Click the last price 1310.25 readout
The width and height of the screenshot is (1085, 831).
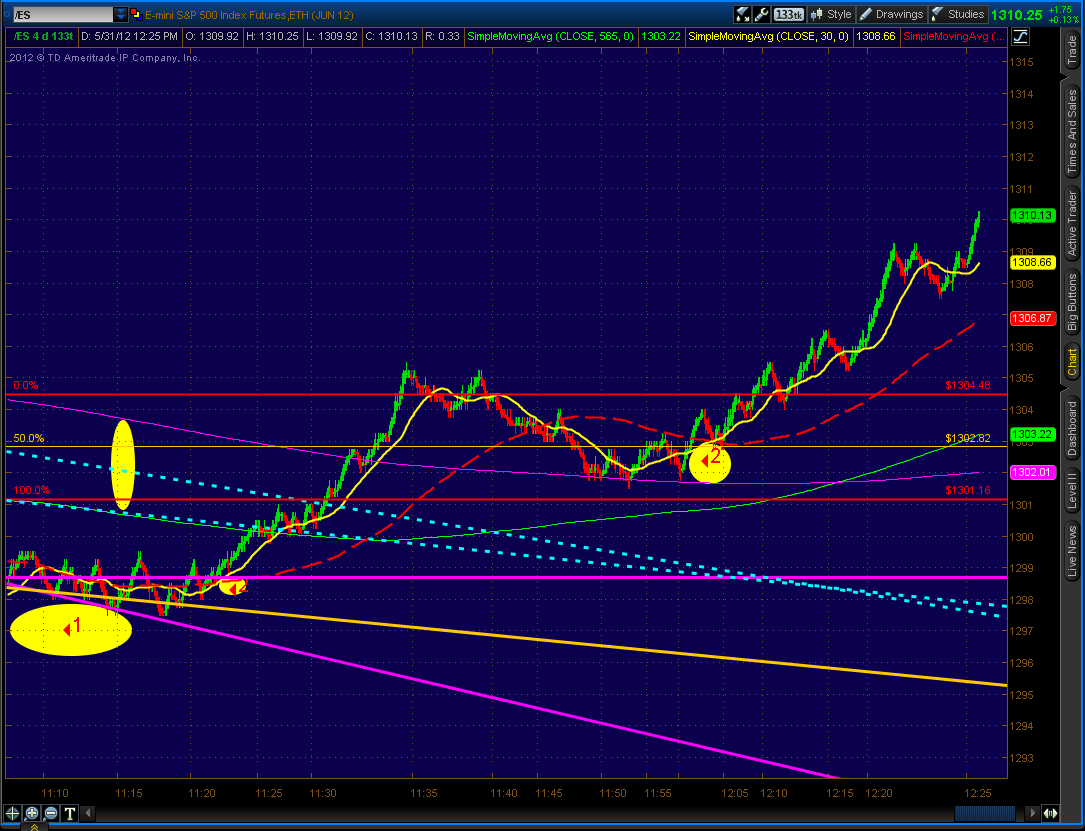[x=1016, y=15]
